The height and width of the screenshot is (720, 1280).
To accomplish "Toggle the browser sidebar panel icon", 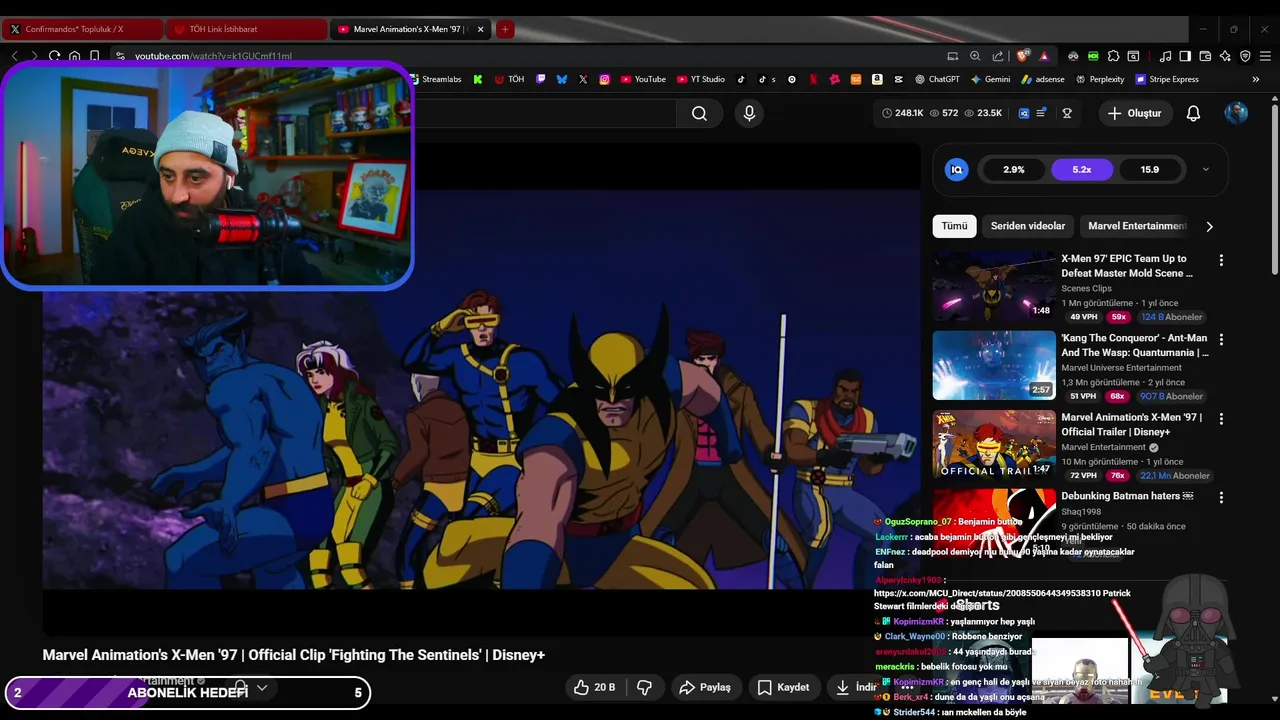I will (x=1185, y=56).
